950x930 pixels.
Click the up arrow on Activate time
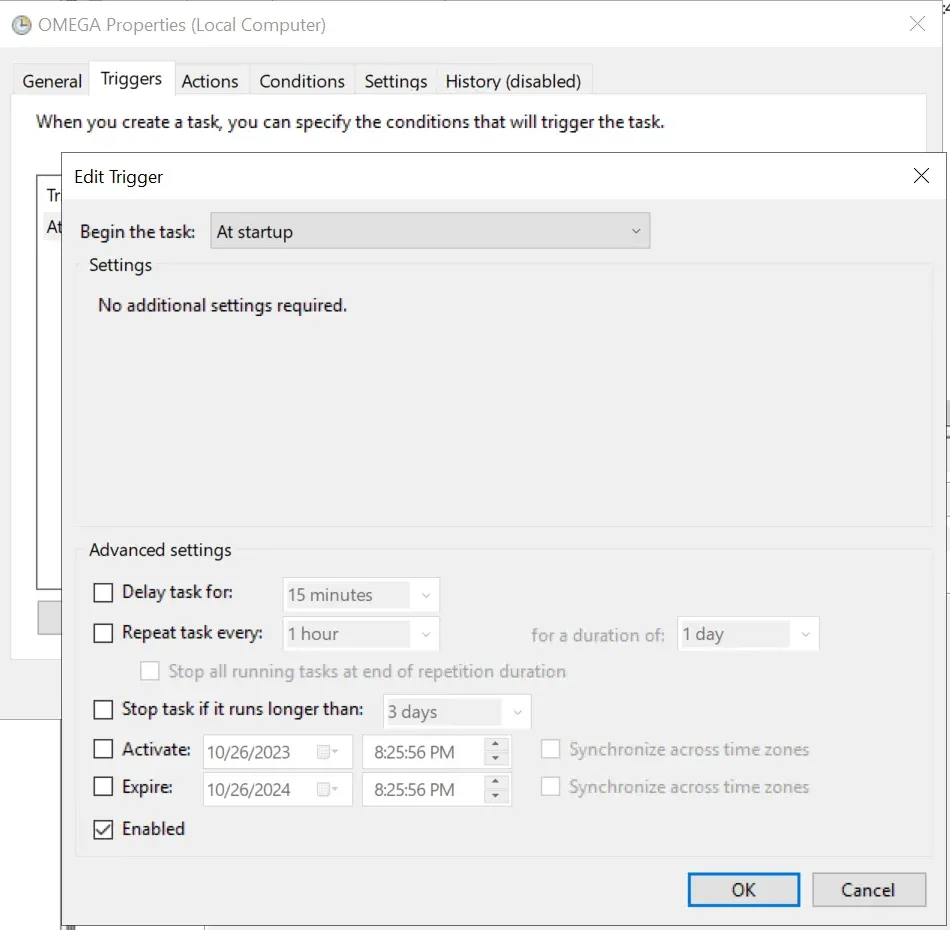(496, 746)
